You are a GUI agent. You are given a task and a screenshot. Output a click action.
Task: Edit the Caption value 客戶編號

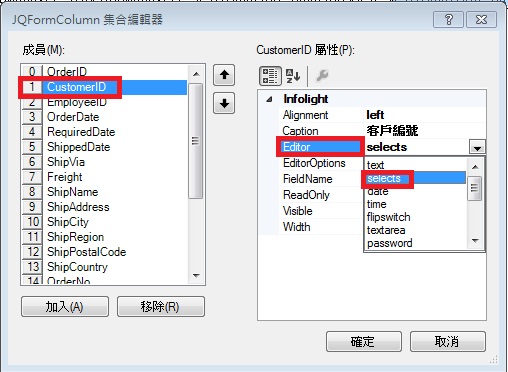[425, 131]
